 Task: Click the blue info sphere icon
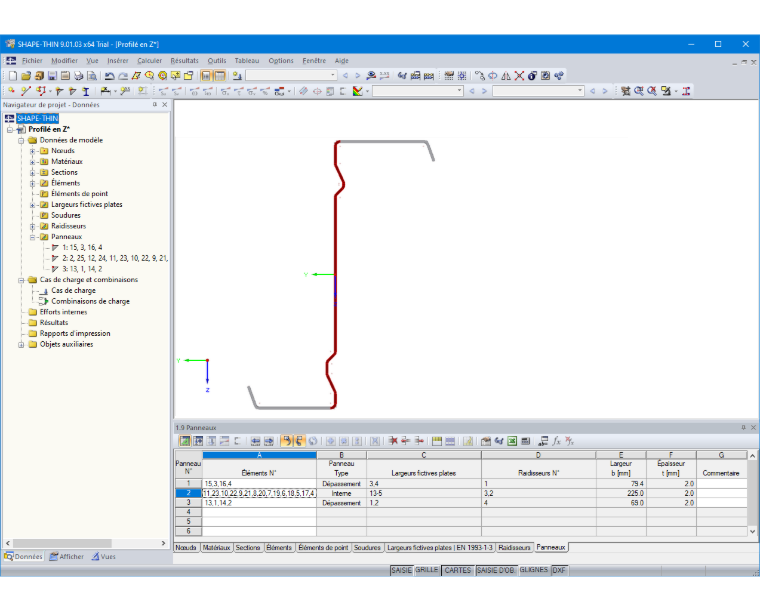pyautogui.click(x=532, y=76)
